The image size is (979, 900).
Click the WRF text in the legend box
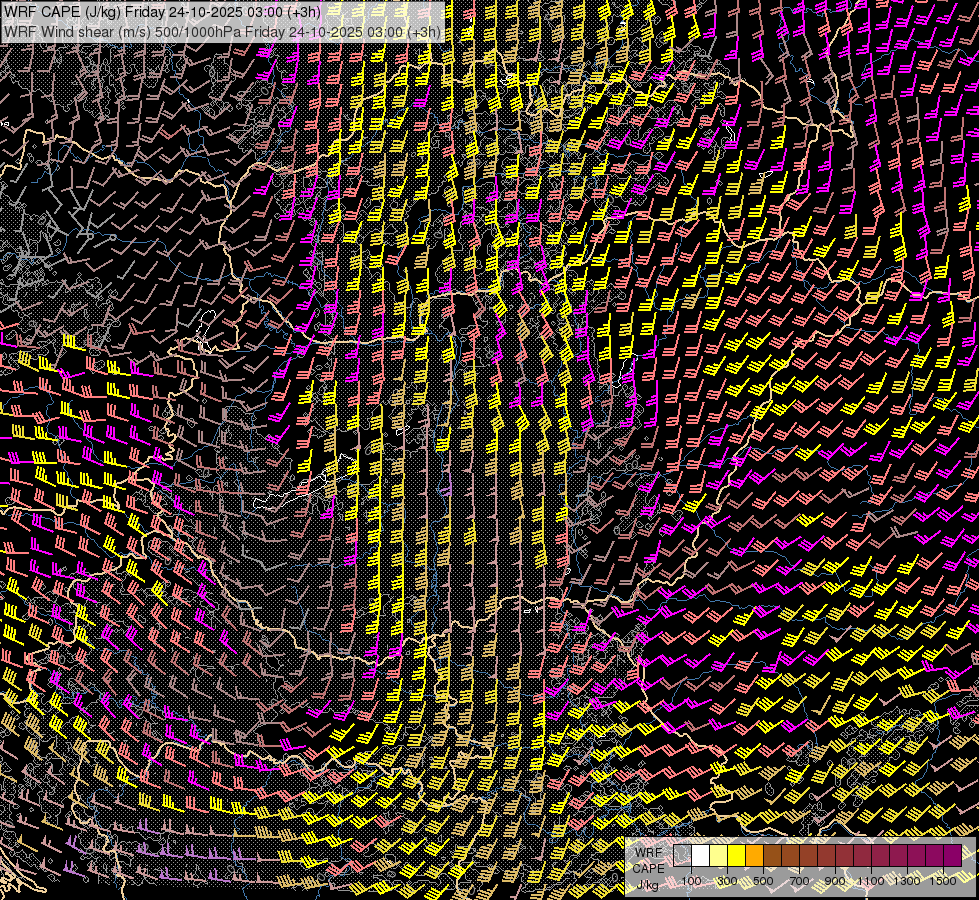click(648, 853)
